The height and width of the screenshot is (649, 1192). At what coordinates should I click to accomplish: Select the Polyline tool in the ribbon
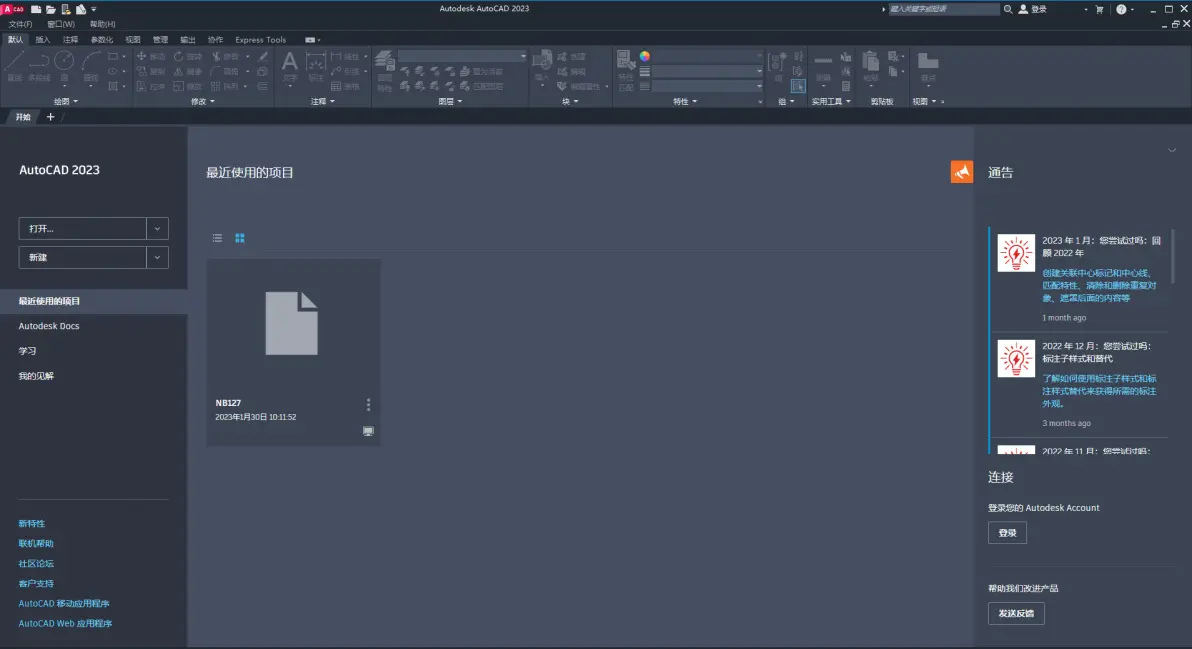click(x=39, y=65)
